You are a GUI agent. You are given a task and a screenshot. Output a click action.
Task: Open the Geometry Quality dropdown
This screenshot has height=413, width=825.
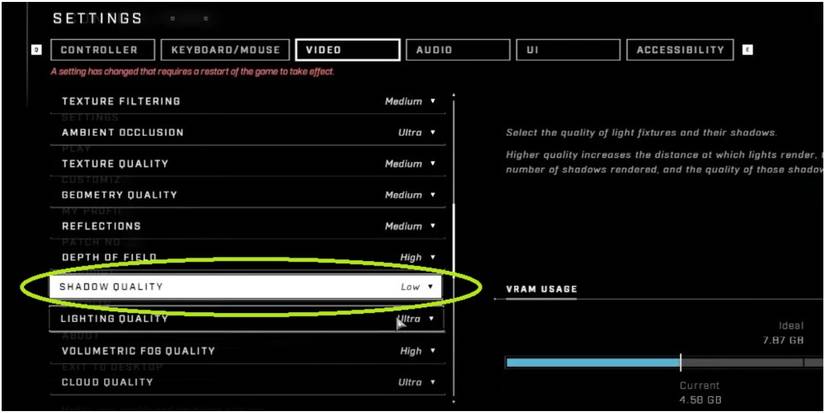pyautogui.click(x=433, y=195)
